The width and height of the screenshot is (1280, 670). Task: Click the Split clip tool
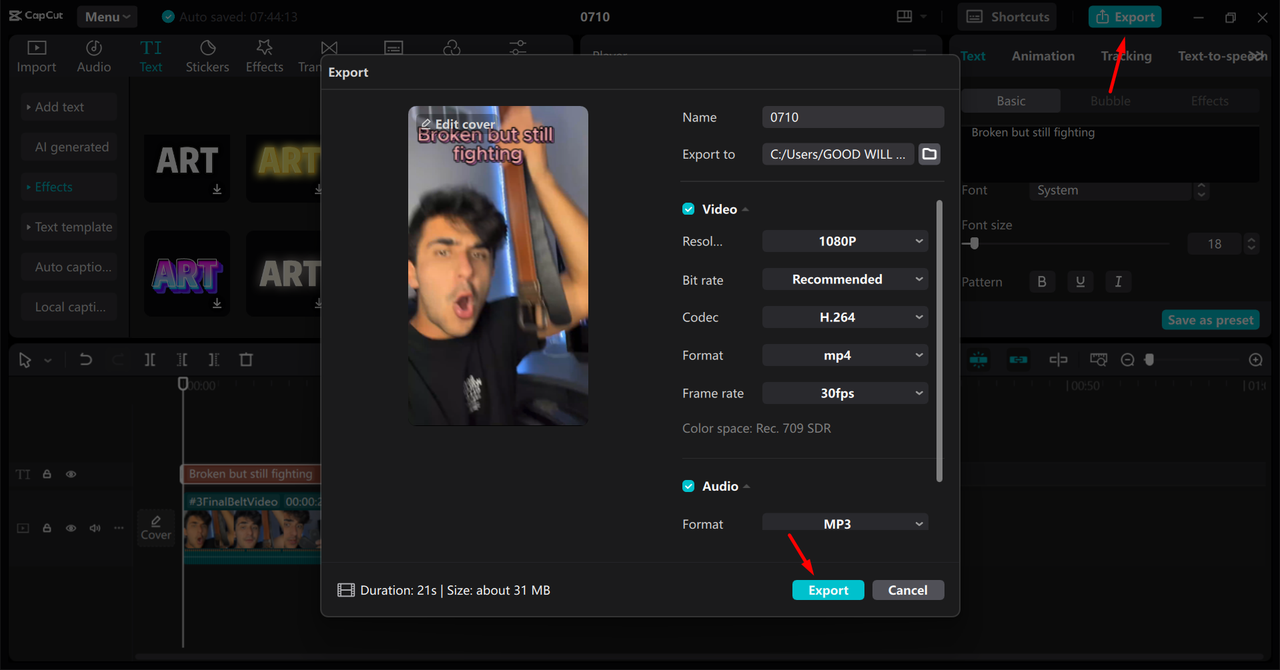(150, 360)
